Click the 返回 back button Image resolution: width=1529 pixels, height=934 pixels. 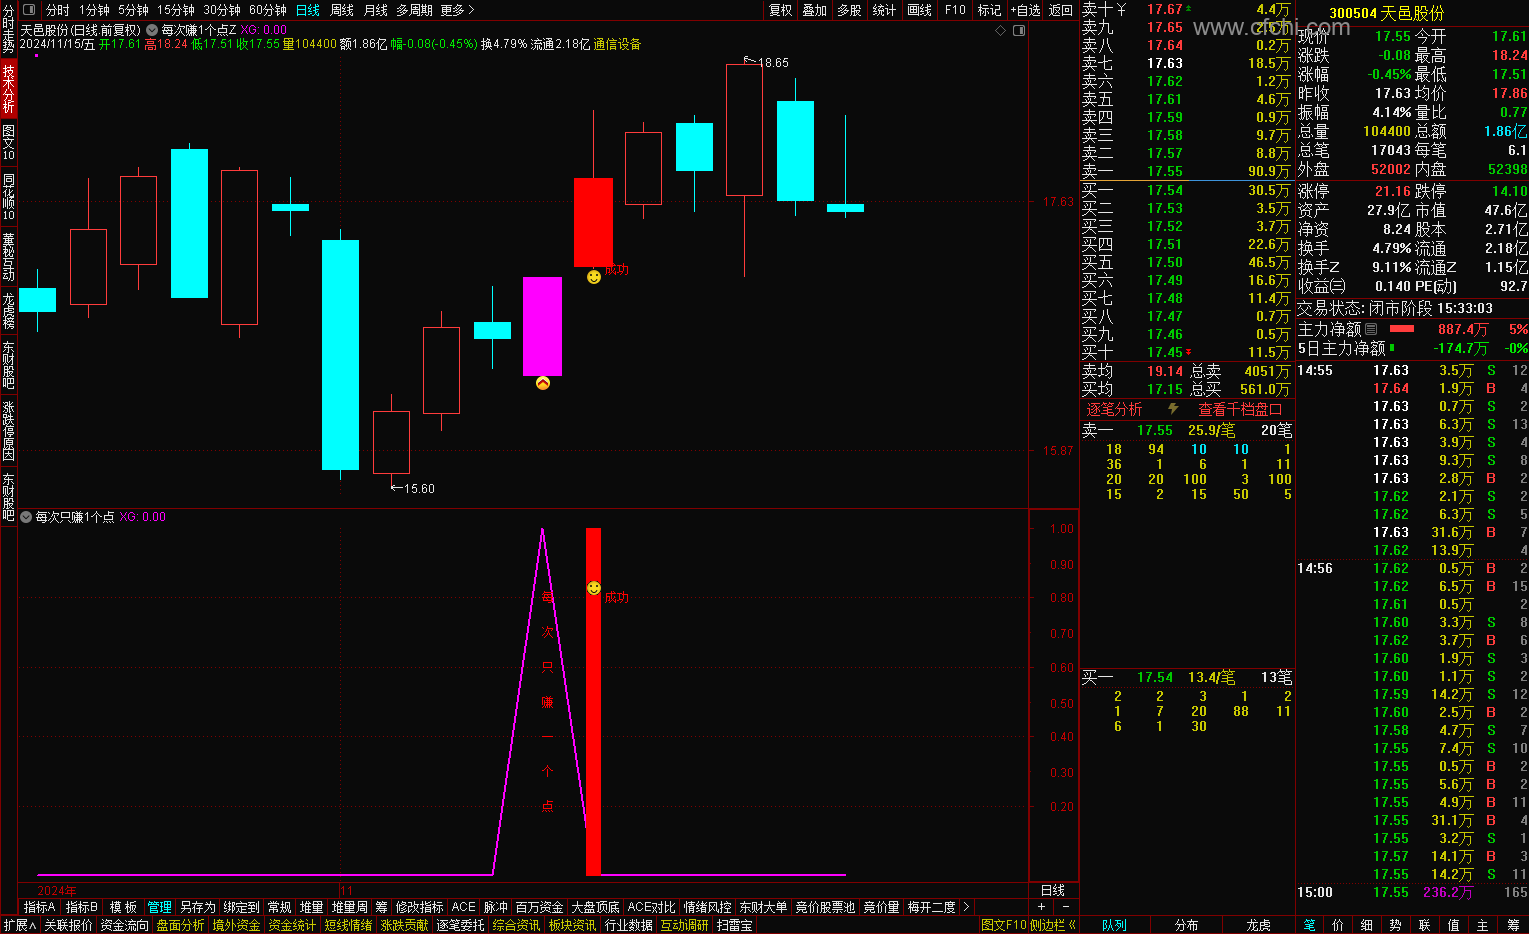1060,10
